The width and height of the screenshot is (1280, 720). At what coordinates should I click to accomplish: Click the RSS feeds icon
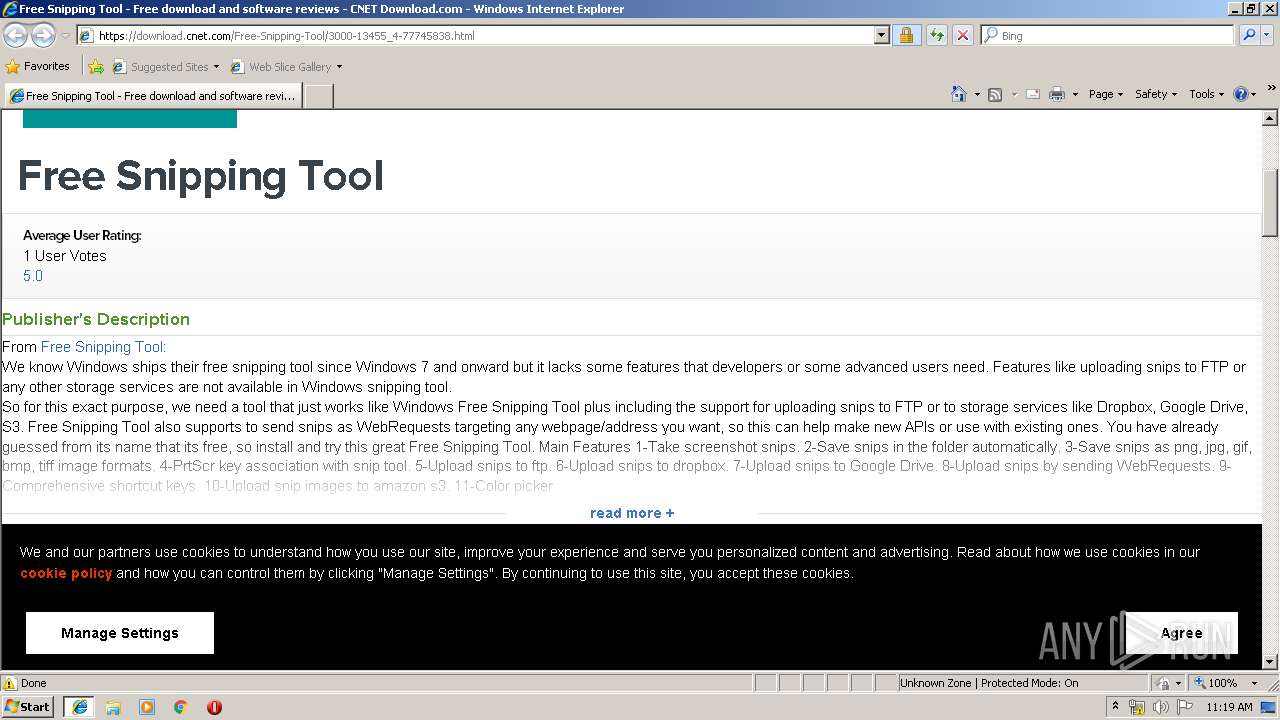click(x=995, y=94)
